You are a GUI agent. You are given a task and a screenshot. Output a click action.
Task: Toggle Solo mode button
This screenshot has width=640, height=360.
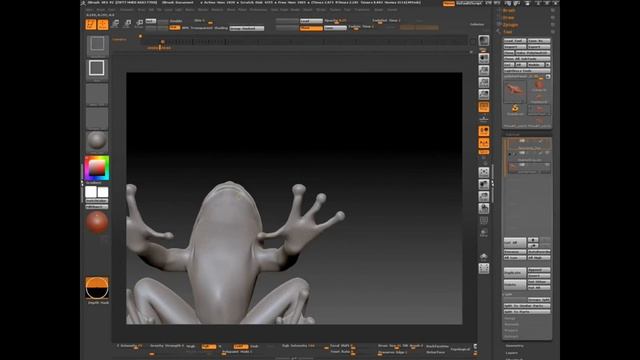click(484, 256)
